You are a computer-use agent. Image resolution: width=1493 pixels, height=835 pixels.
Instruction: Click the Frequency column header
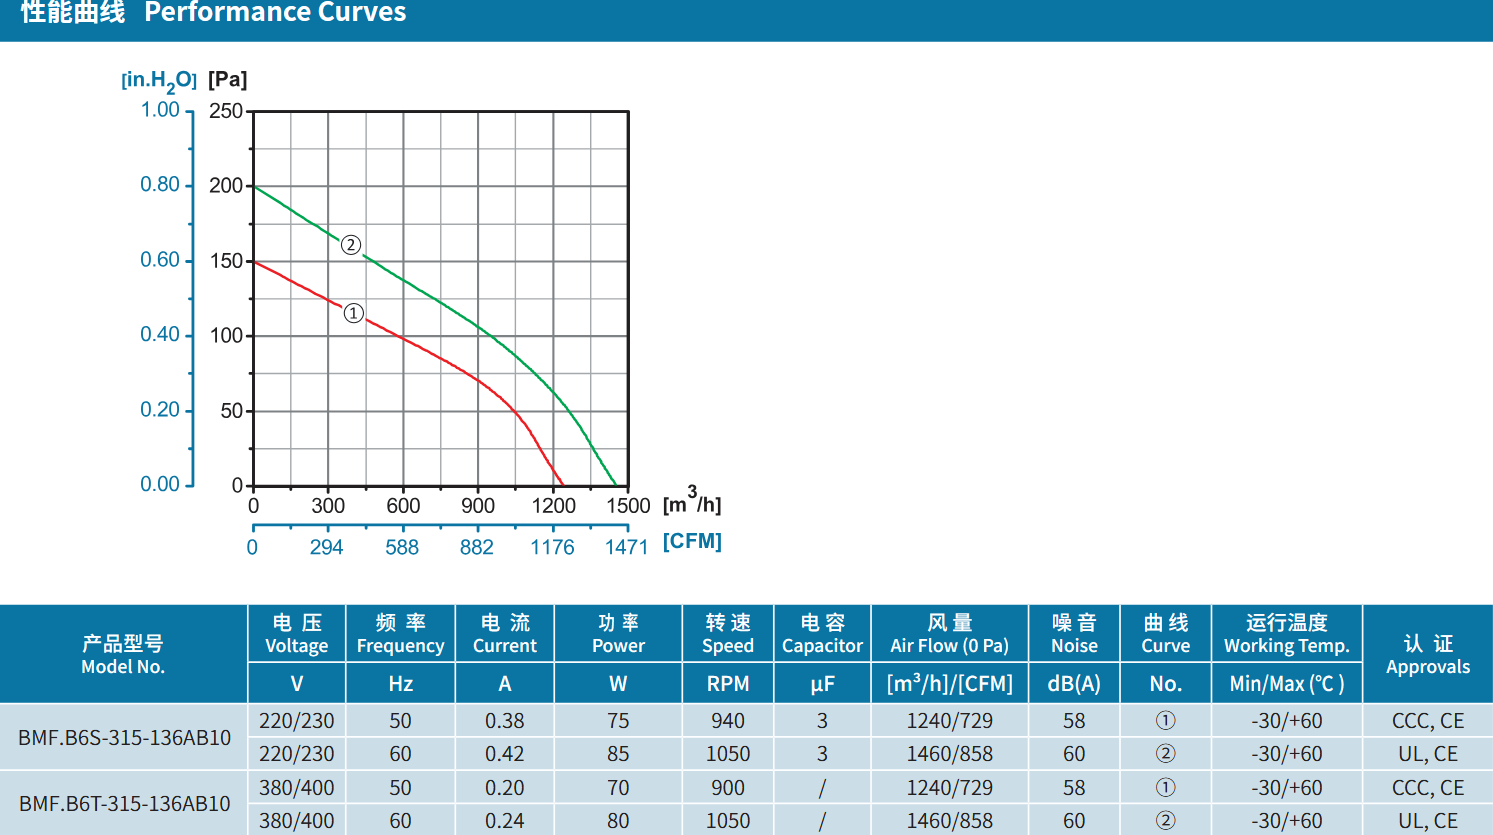[401, 634]
